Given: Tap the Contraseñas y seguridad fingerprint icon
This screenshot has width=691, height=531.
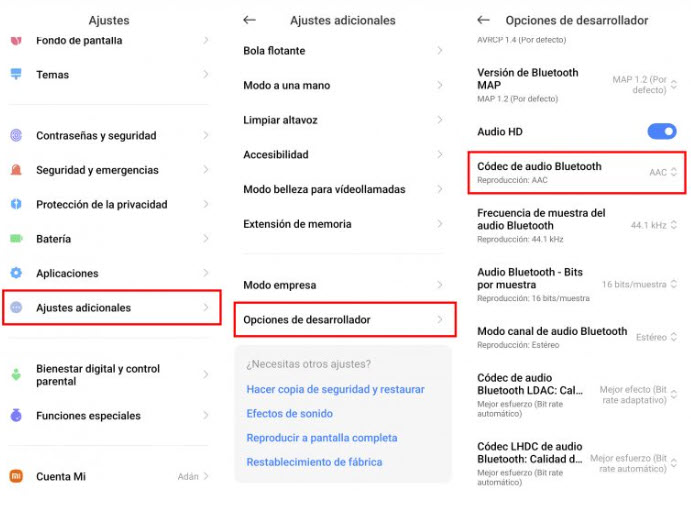Looking at the screenshot, I should click(x=16, y=135).
